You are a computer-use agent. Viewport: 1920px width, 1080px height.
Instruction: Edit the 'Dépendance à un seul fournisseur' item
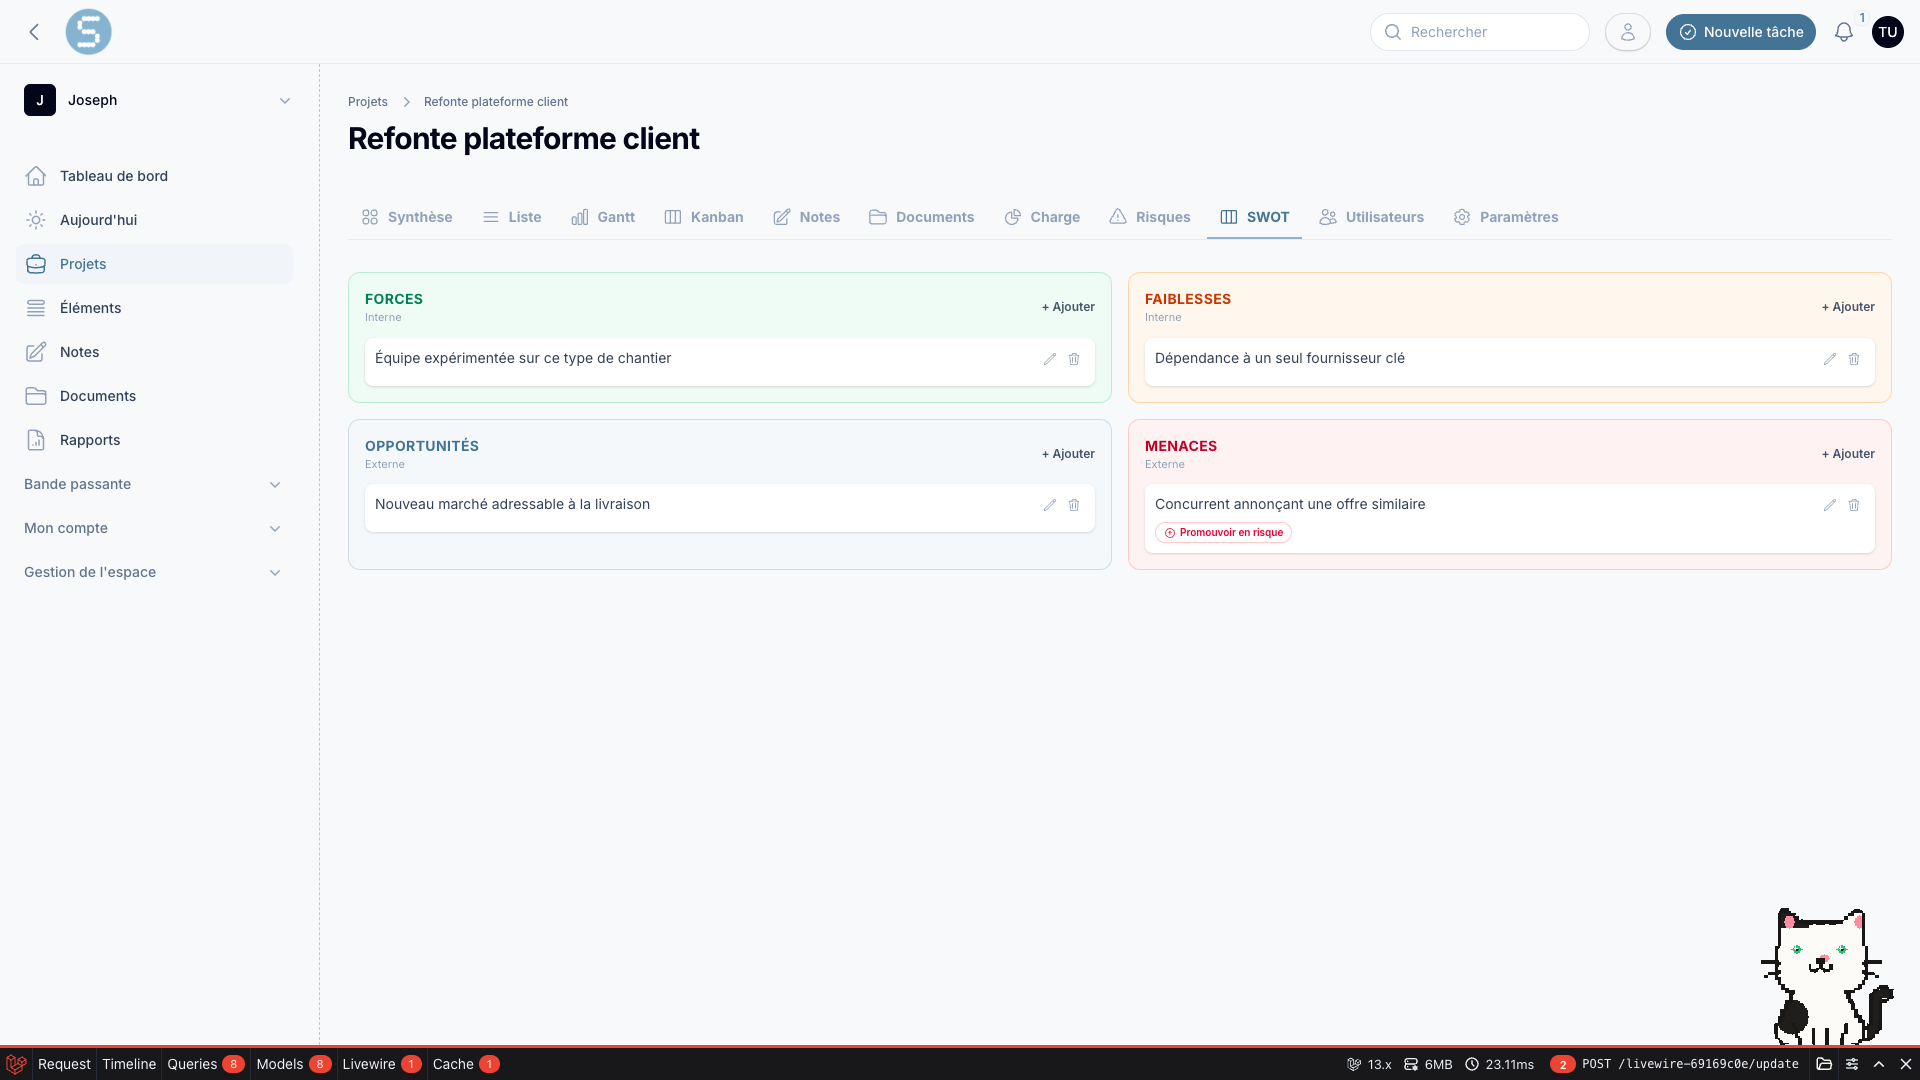pos(1829,359)
